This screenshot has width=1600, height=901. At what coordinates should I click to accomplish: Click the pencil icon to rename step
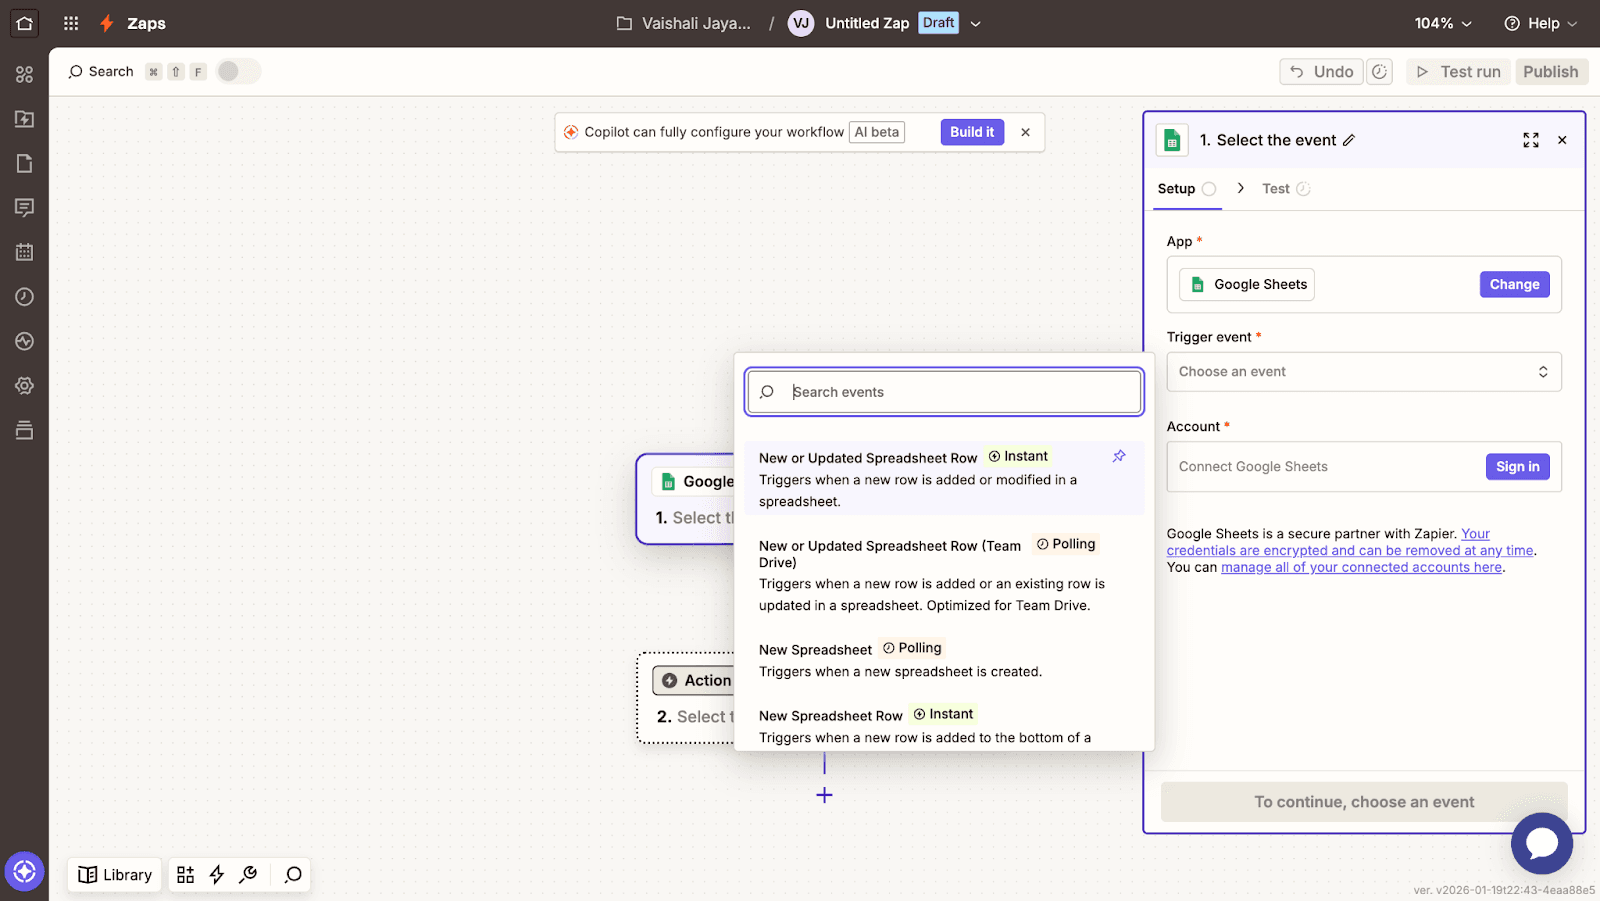click(1349, 140)
